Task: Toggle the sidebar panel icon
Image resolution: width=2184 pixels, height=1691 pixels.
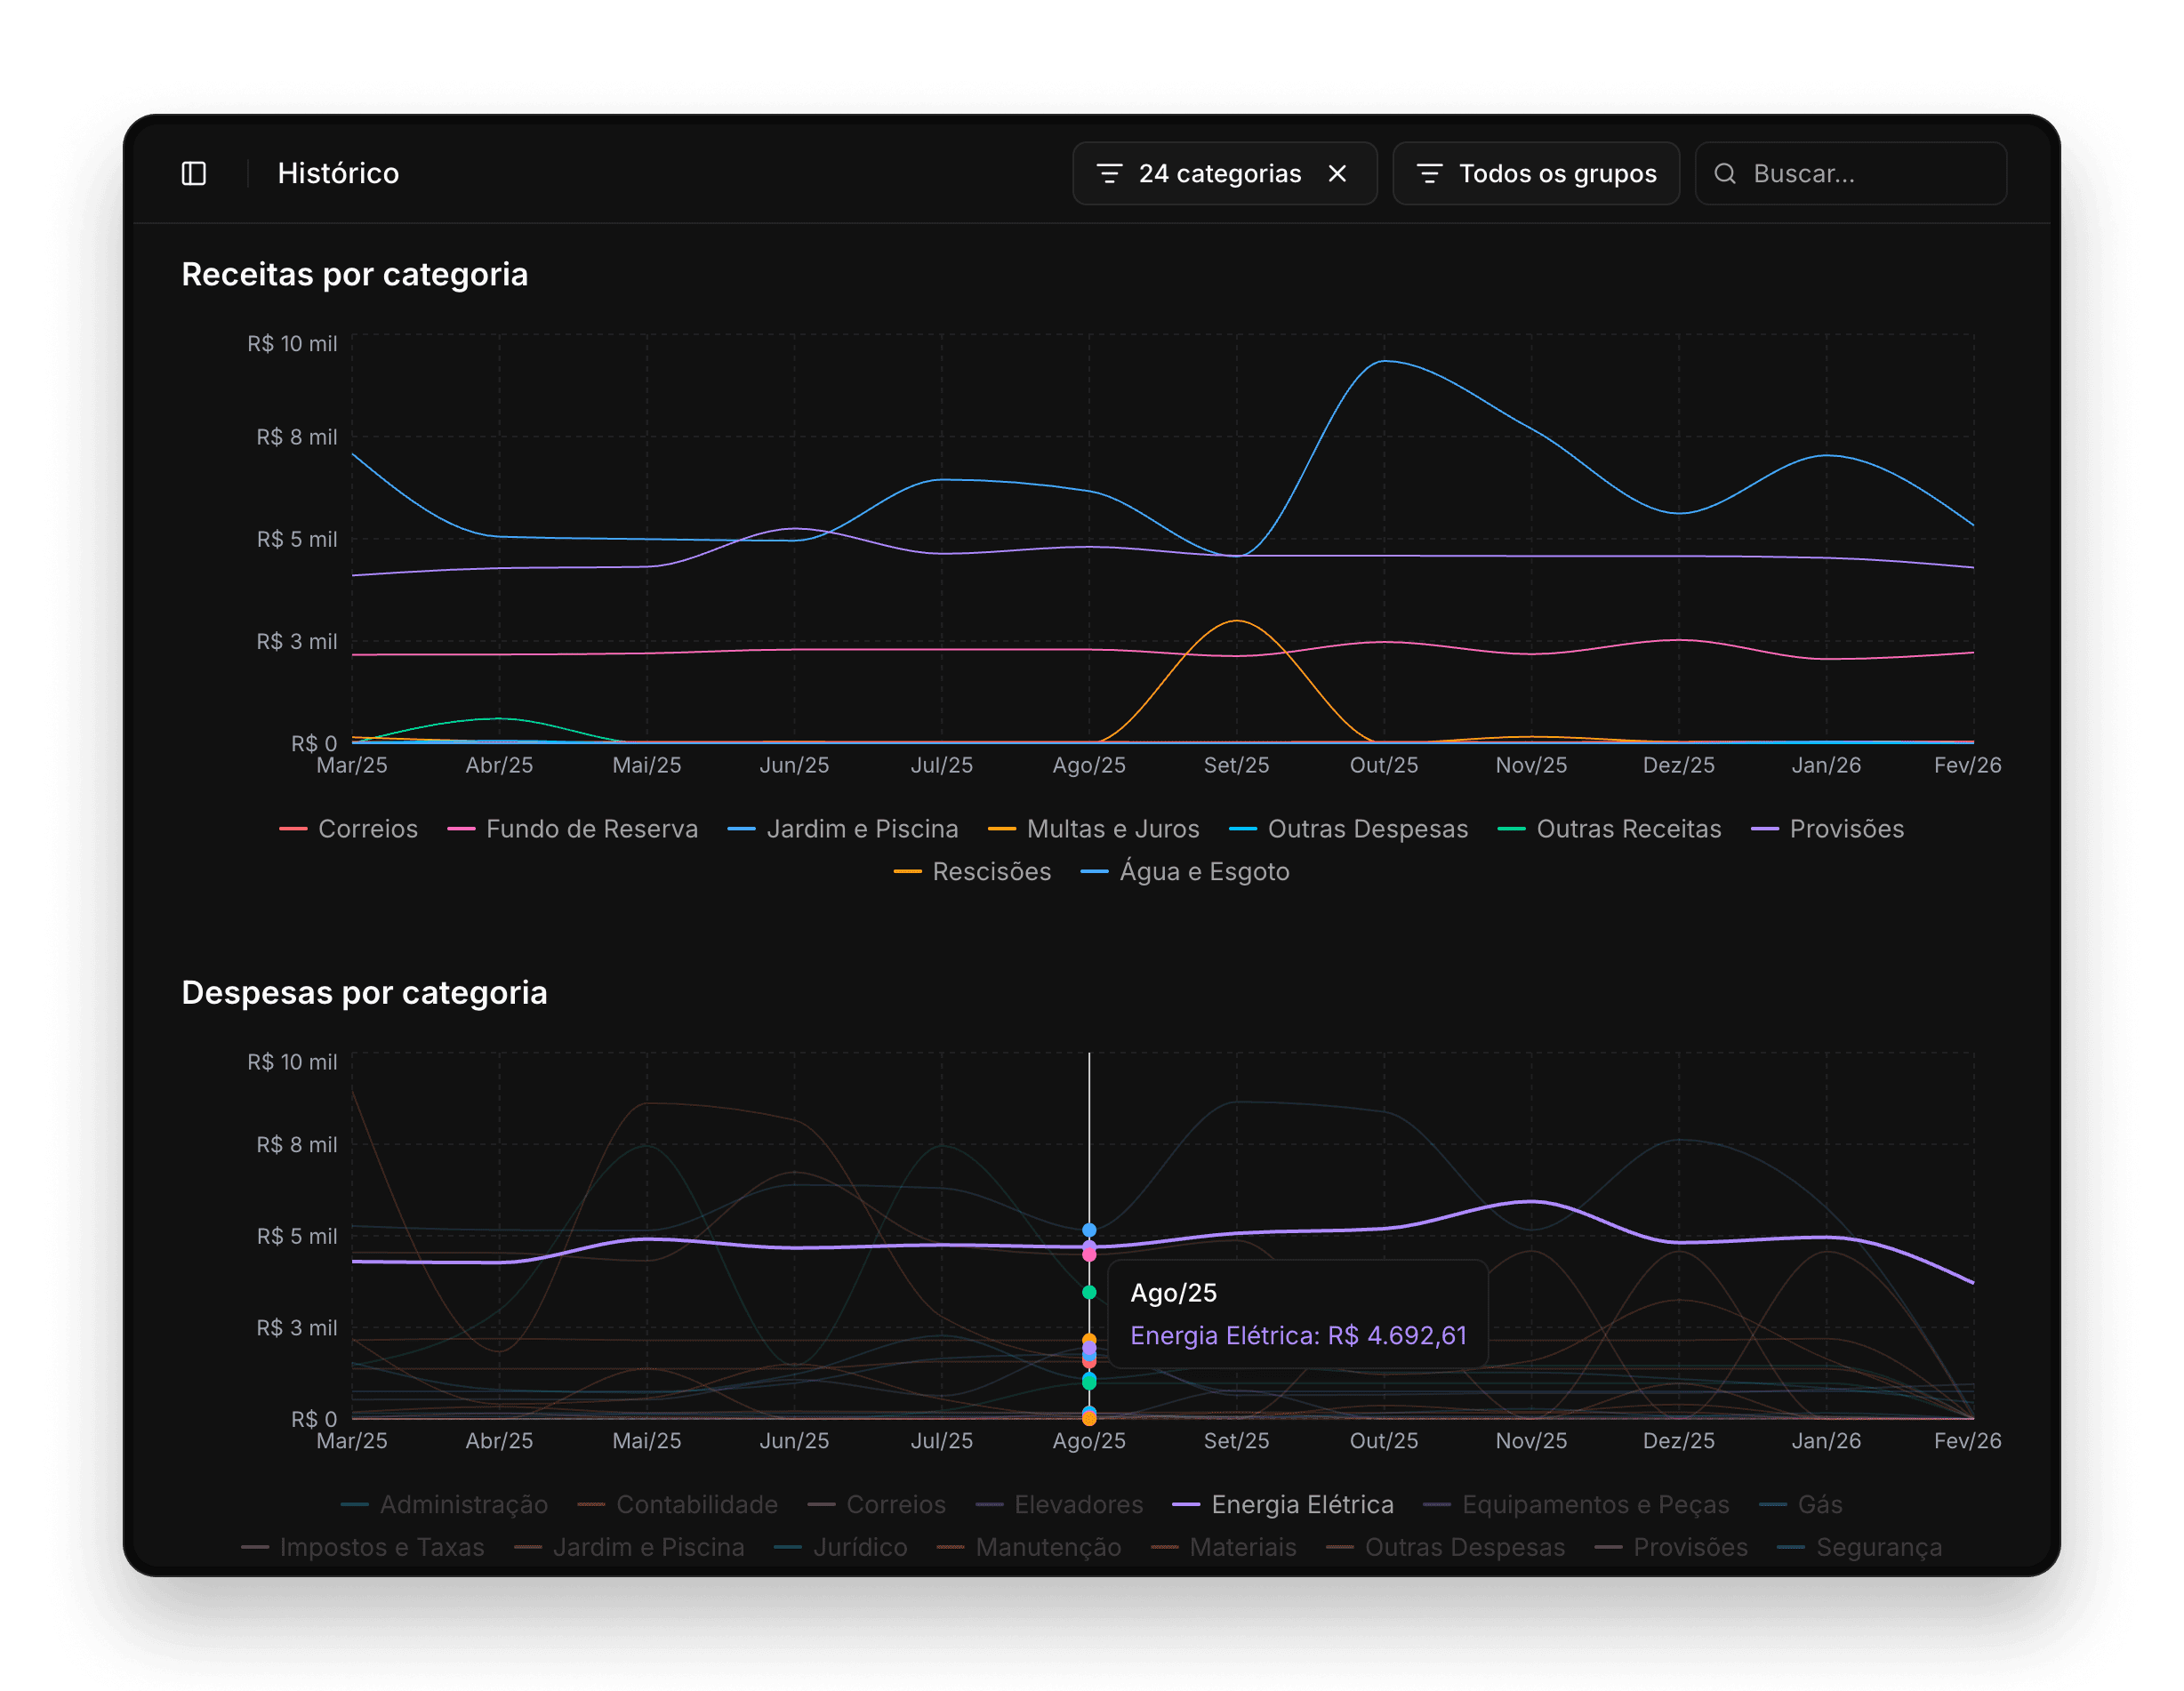Action: point(194,174)
